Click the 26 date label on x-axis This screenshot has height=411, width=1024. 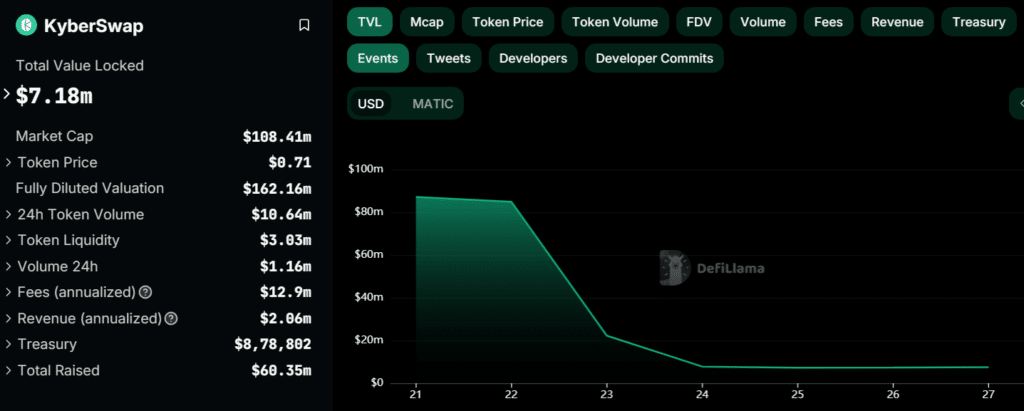tap(893, 395)
